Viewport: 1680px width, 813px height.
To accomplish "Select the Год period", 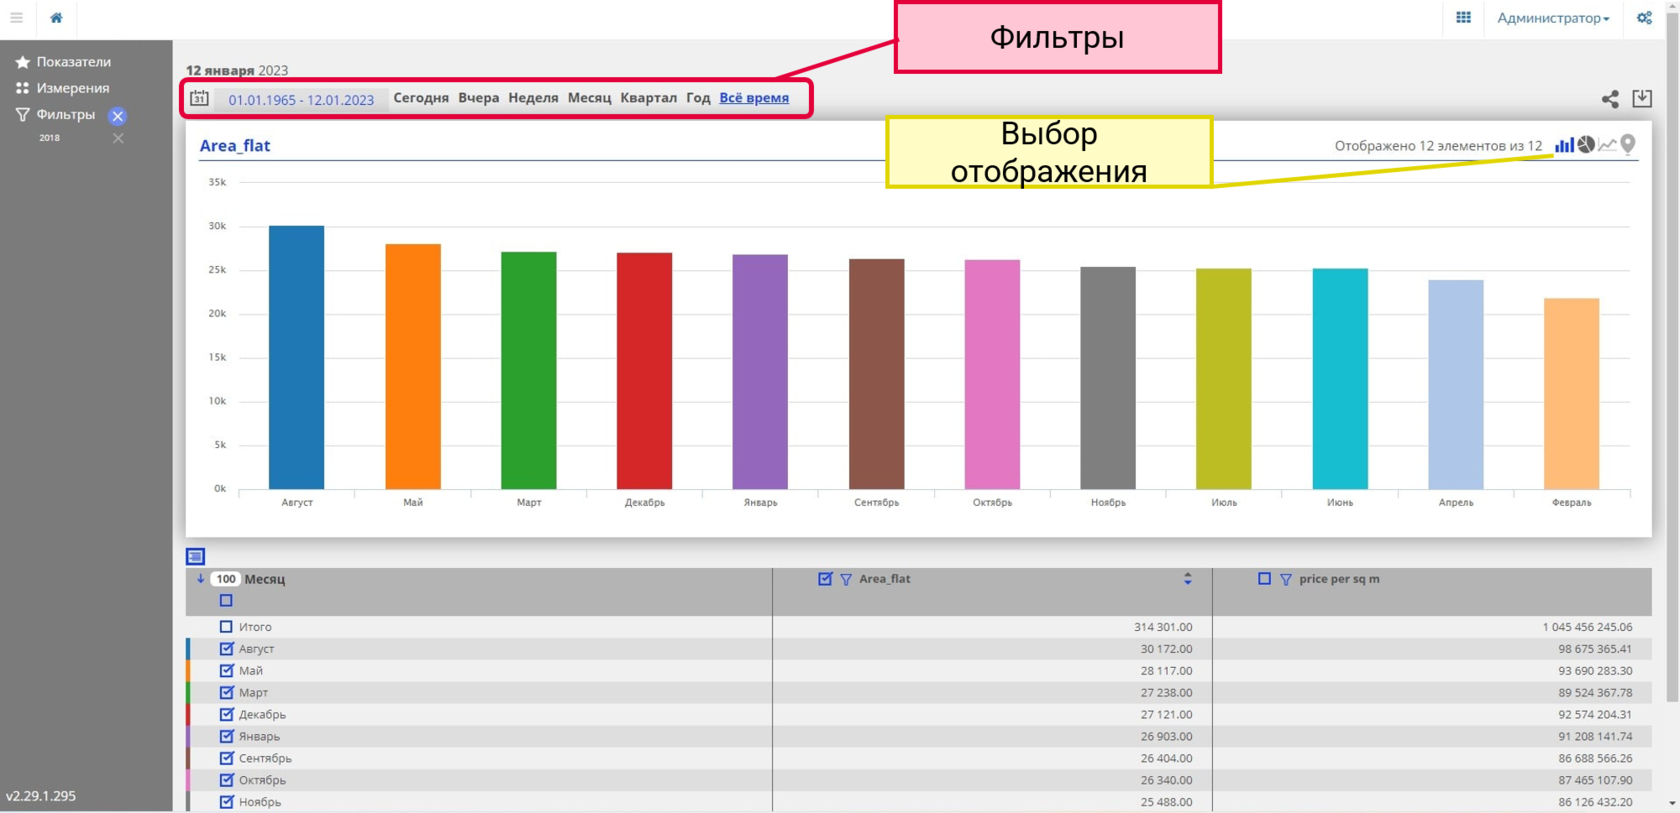I will click(x=698, y=98).
